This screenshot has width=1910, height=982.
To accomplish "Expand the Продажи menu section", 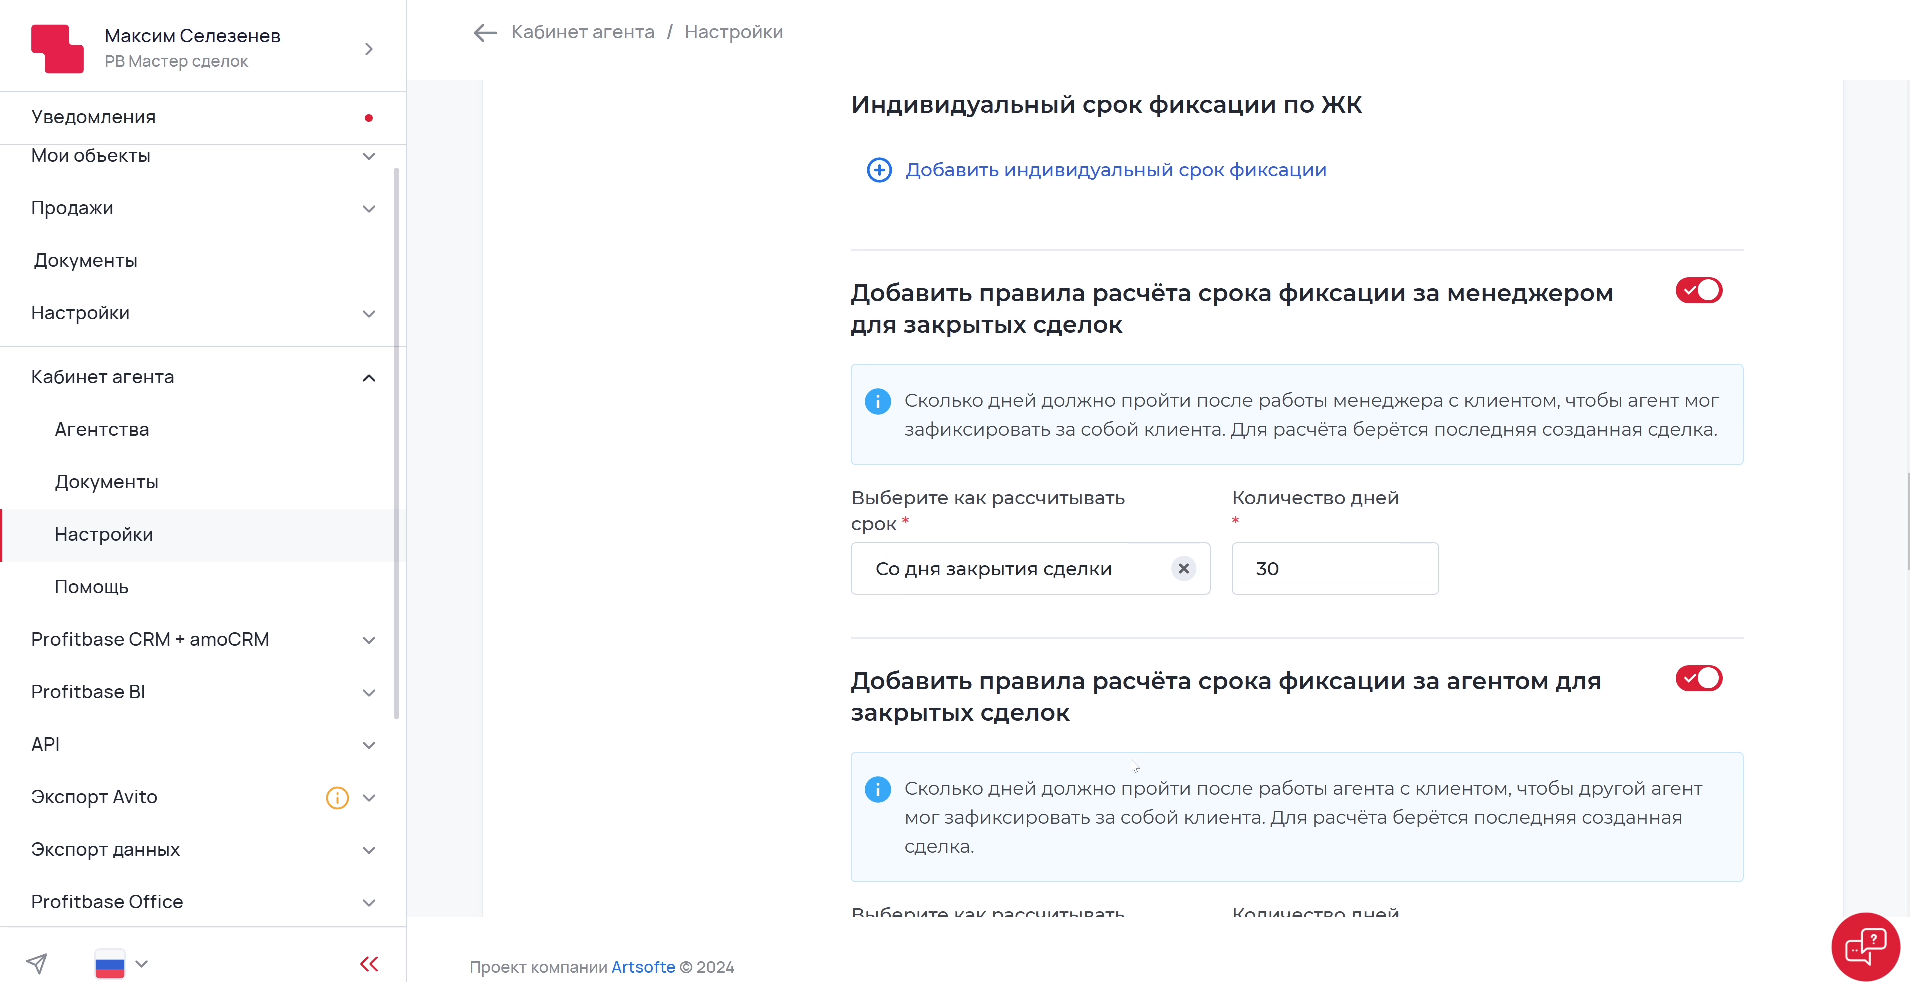I will pyautogui.click(x=369, y=209).
